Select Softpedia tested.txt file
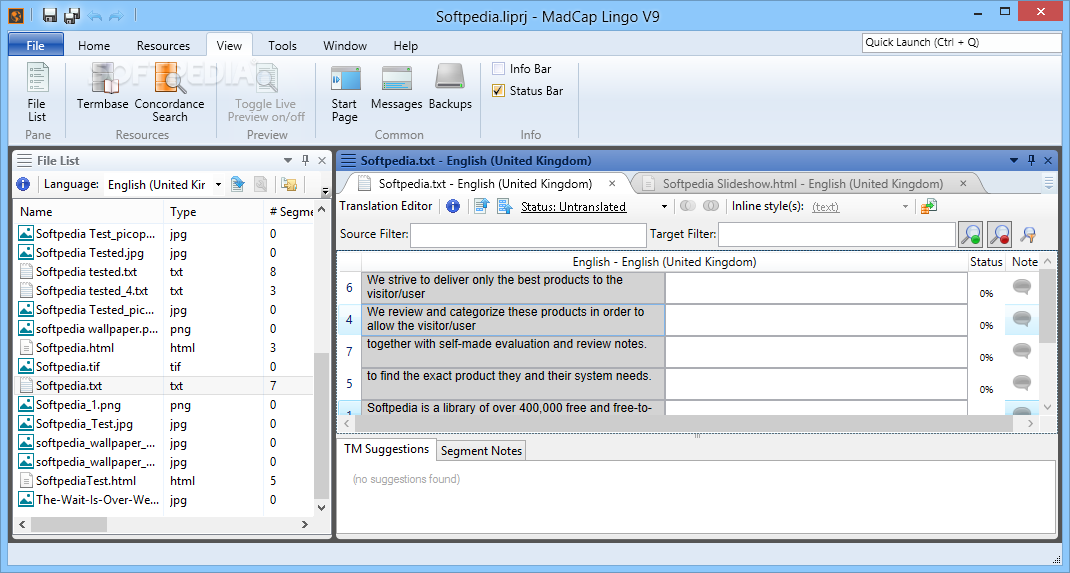The width and height of the screenshot is (1070, 573). [163, 271]
